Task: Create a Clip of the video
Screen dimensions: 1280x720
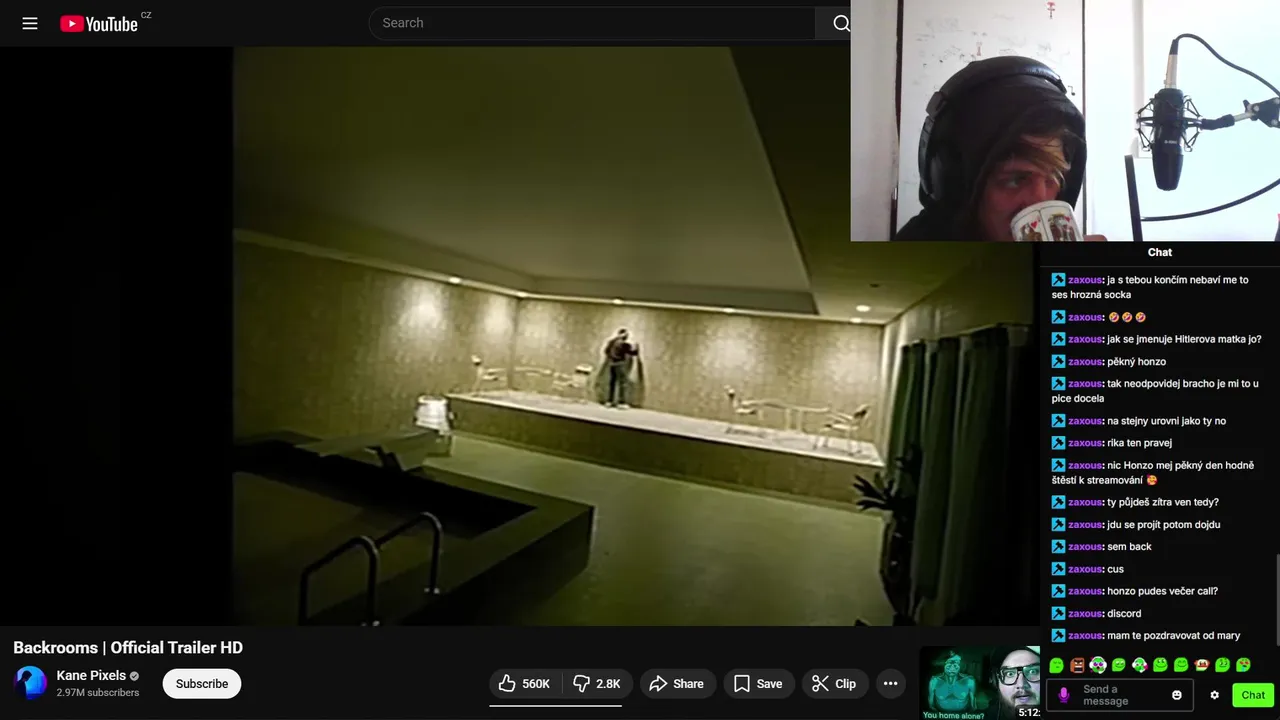Action: [834, 684]
